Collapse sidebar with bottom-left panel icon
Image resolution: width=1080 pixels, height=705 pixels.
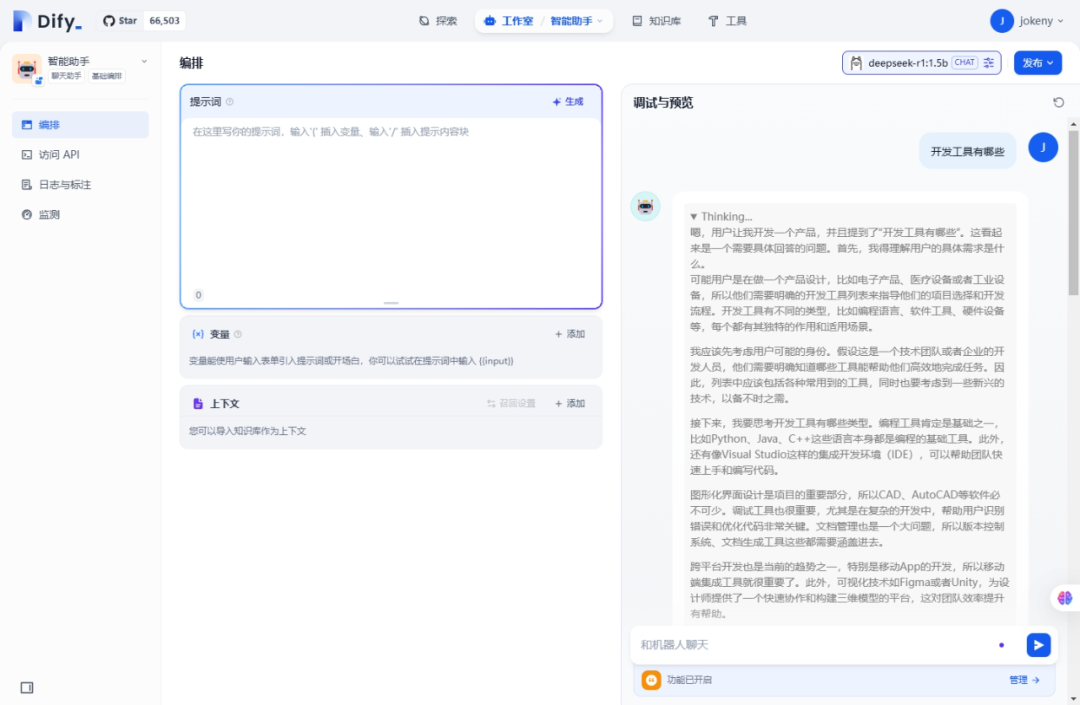click(27, 688)
